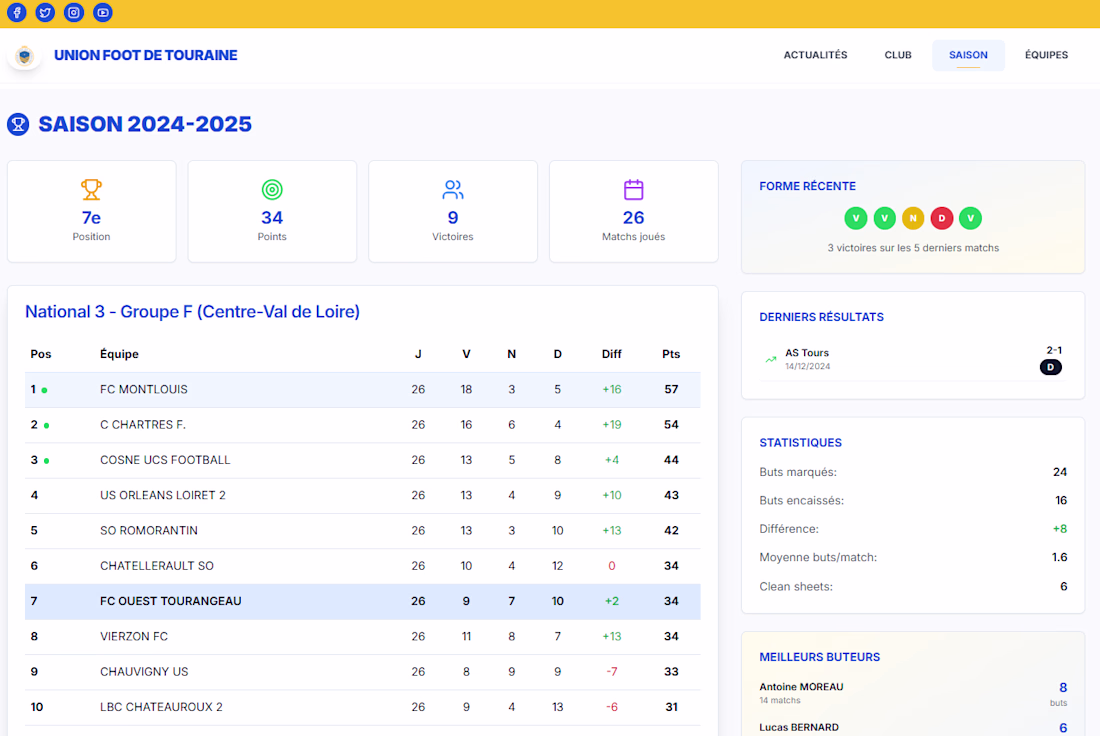Viewport: 1100px width, 736px height.
Task: Select the FC Ouest Tourangeau table row
Action: (363, 601)
